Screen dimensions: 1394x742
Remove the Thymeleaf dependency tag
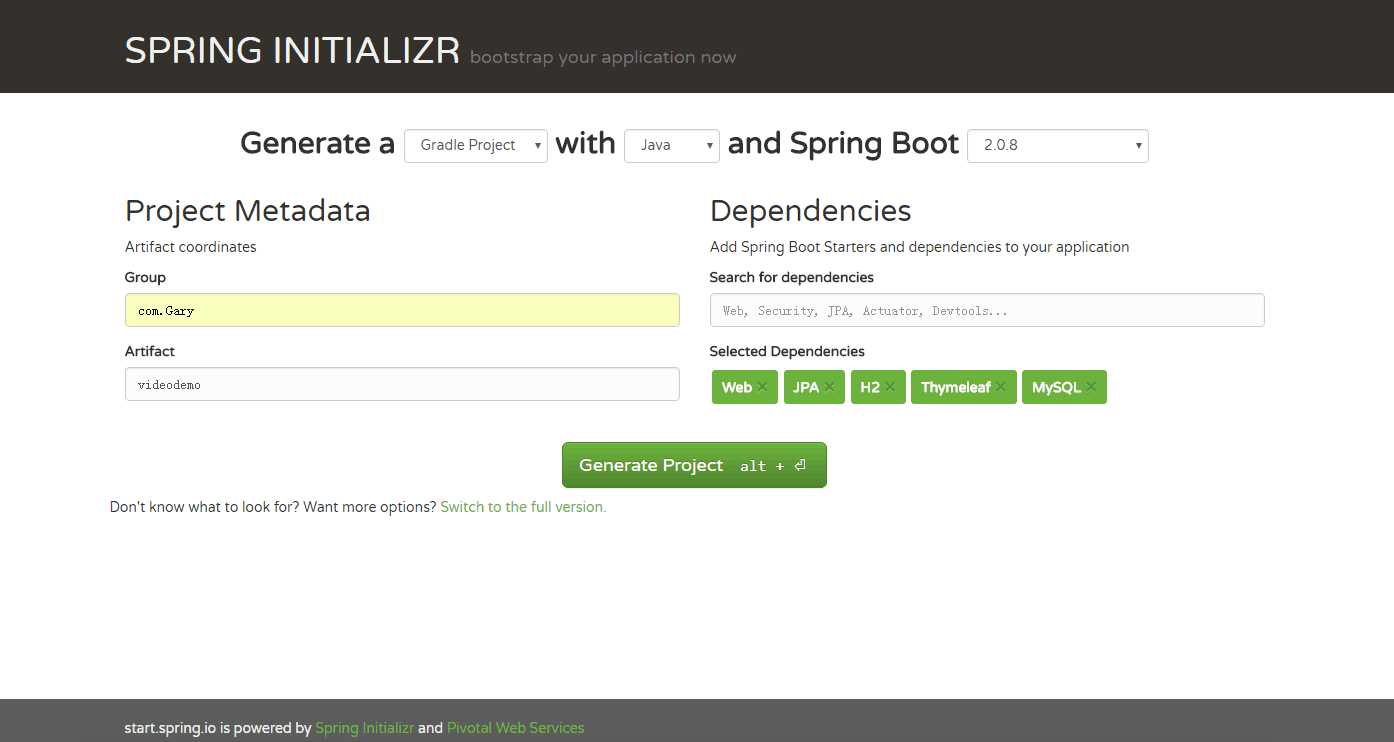click(x=1001, y=387)
